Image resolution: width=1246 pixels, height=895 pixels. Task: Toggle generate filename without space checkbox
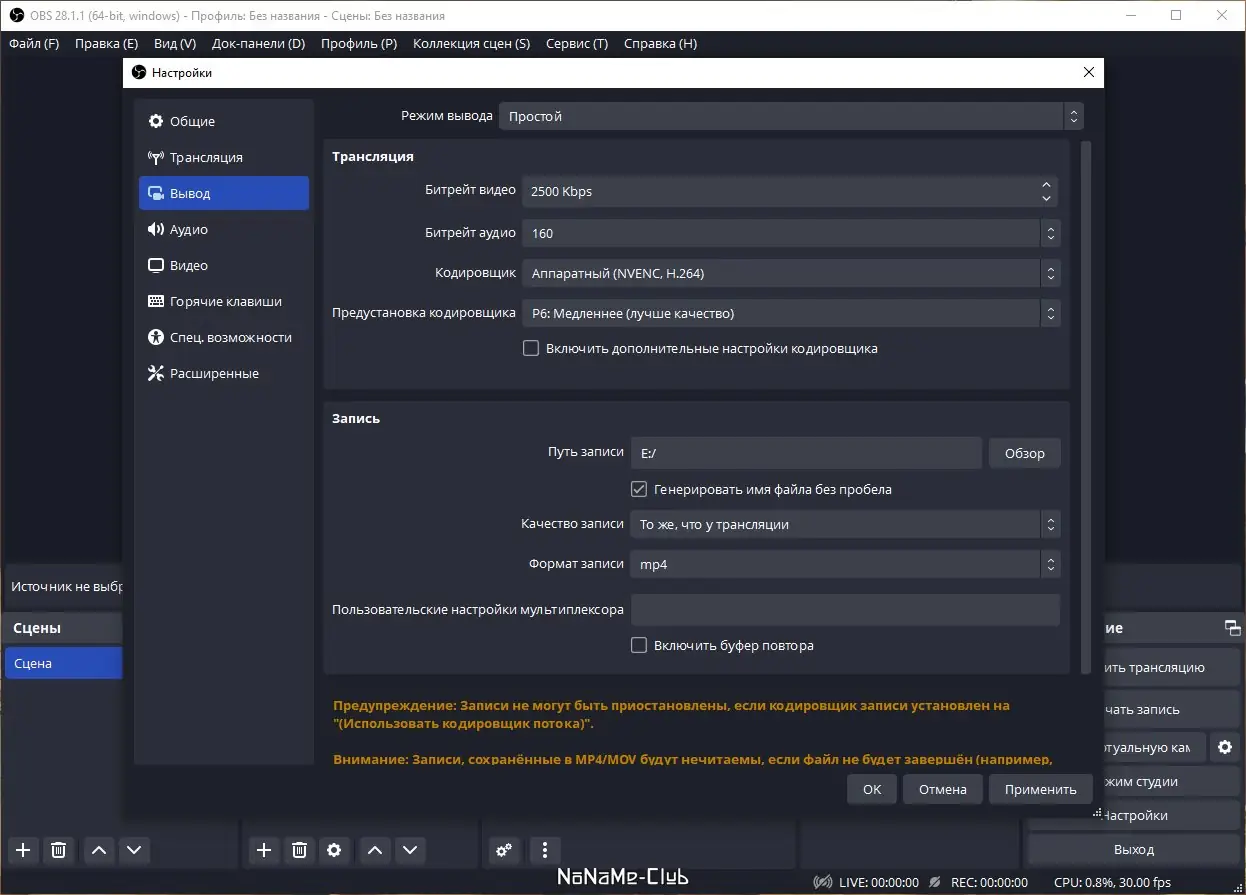(639, 489)
